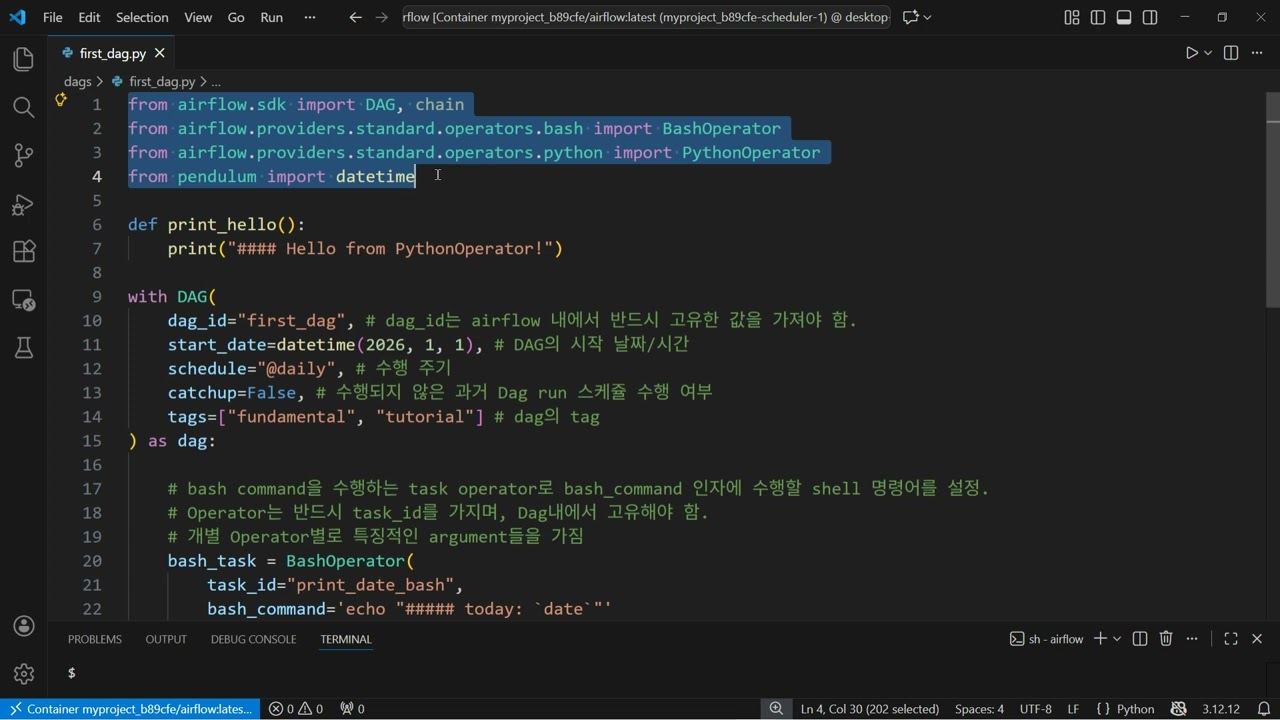Click the forwarded ports indicator
Screen dimensions: 1280x720
point(352,709)
